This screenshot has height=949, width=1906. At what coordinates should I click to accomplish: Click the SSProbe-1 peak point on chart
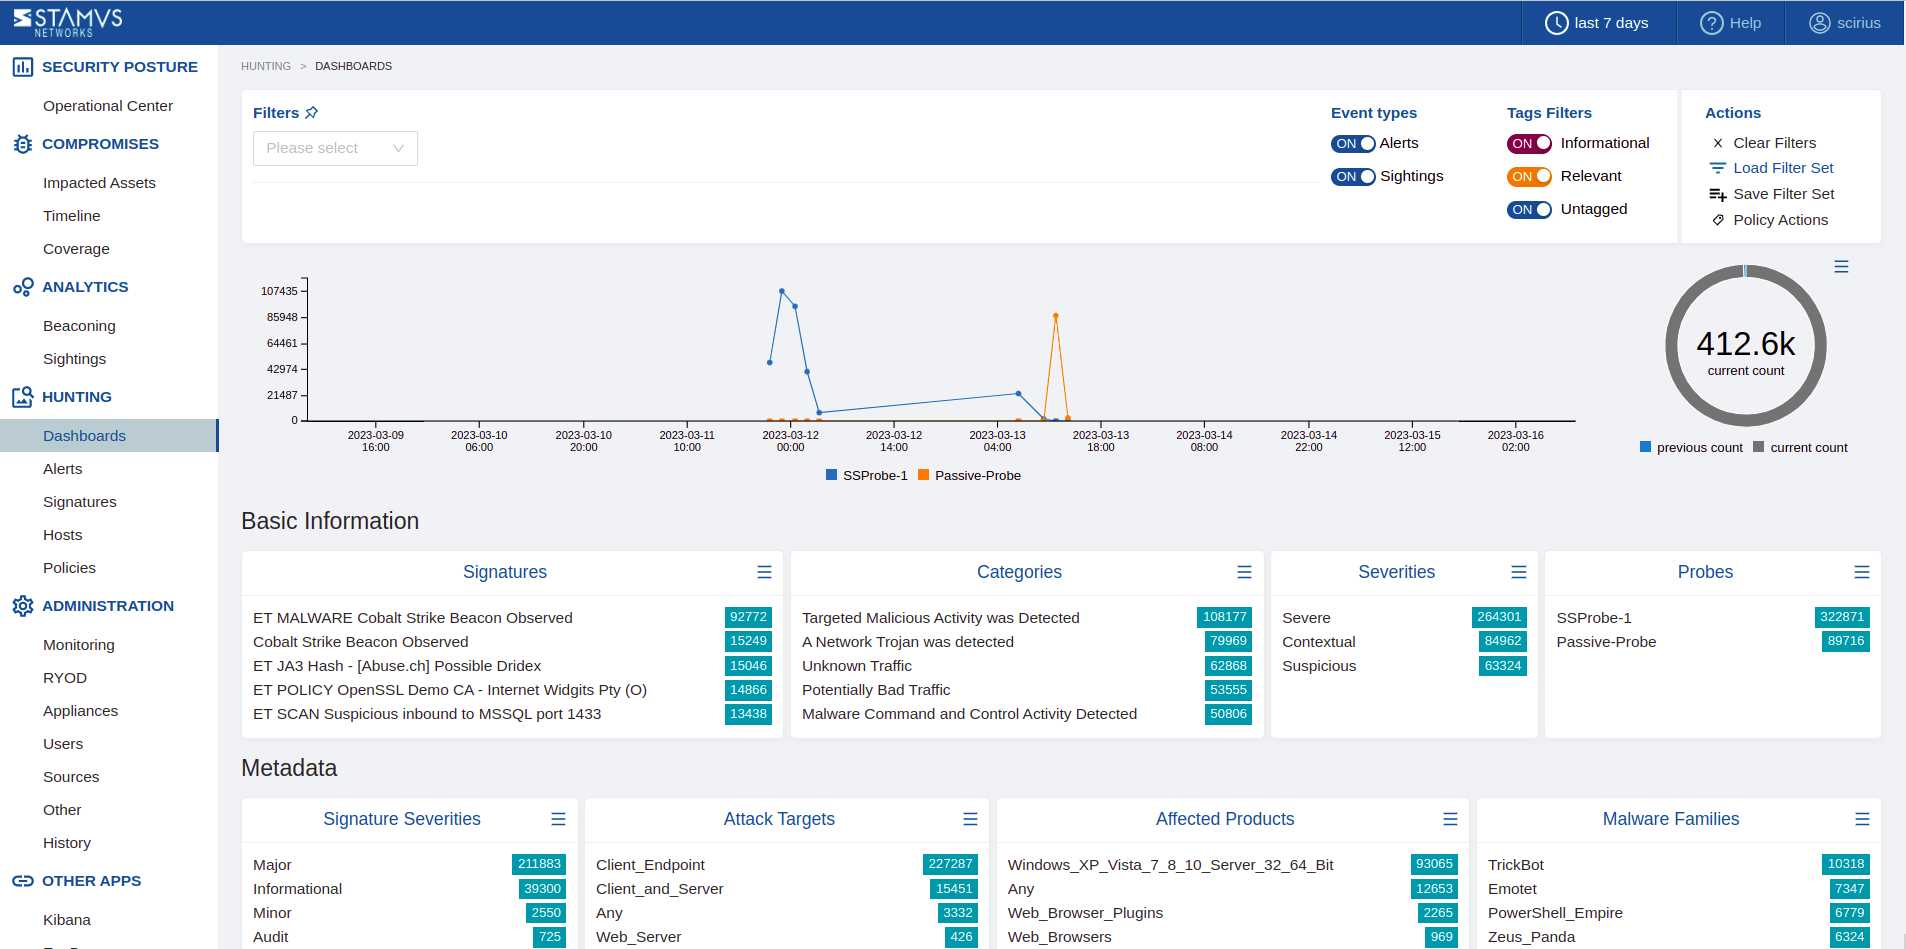(782, 291)
